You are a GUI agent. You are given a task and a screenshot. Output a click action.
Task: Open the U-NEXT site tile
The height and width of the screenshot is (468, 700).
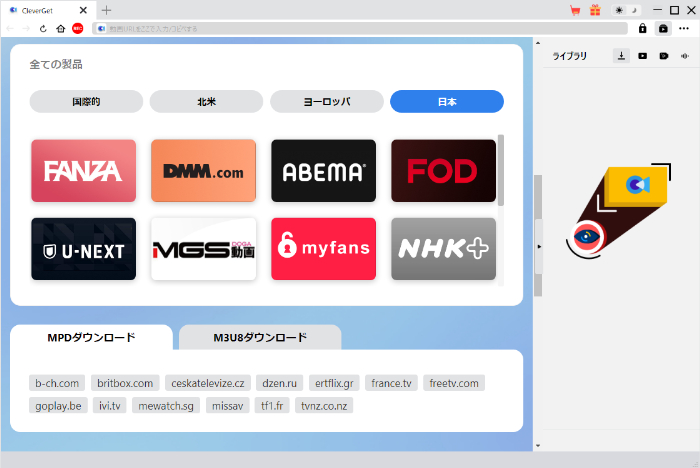coord(83,249)
